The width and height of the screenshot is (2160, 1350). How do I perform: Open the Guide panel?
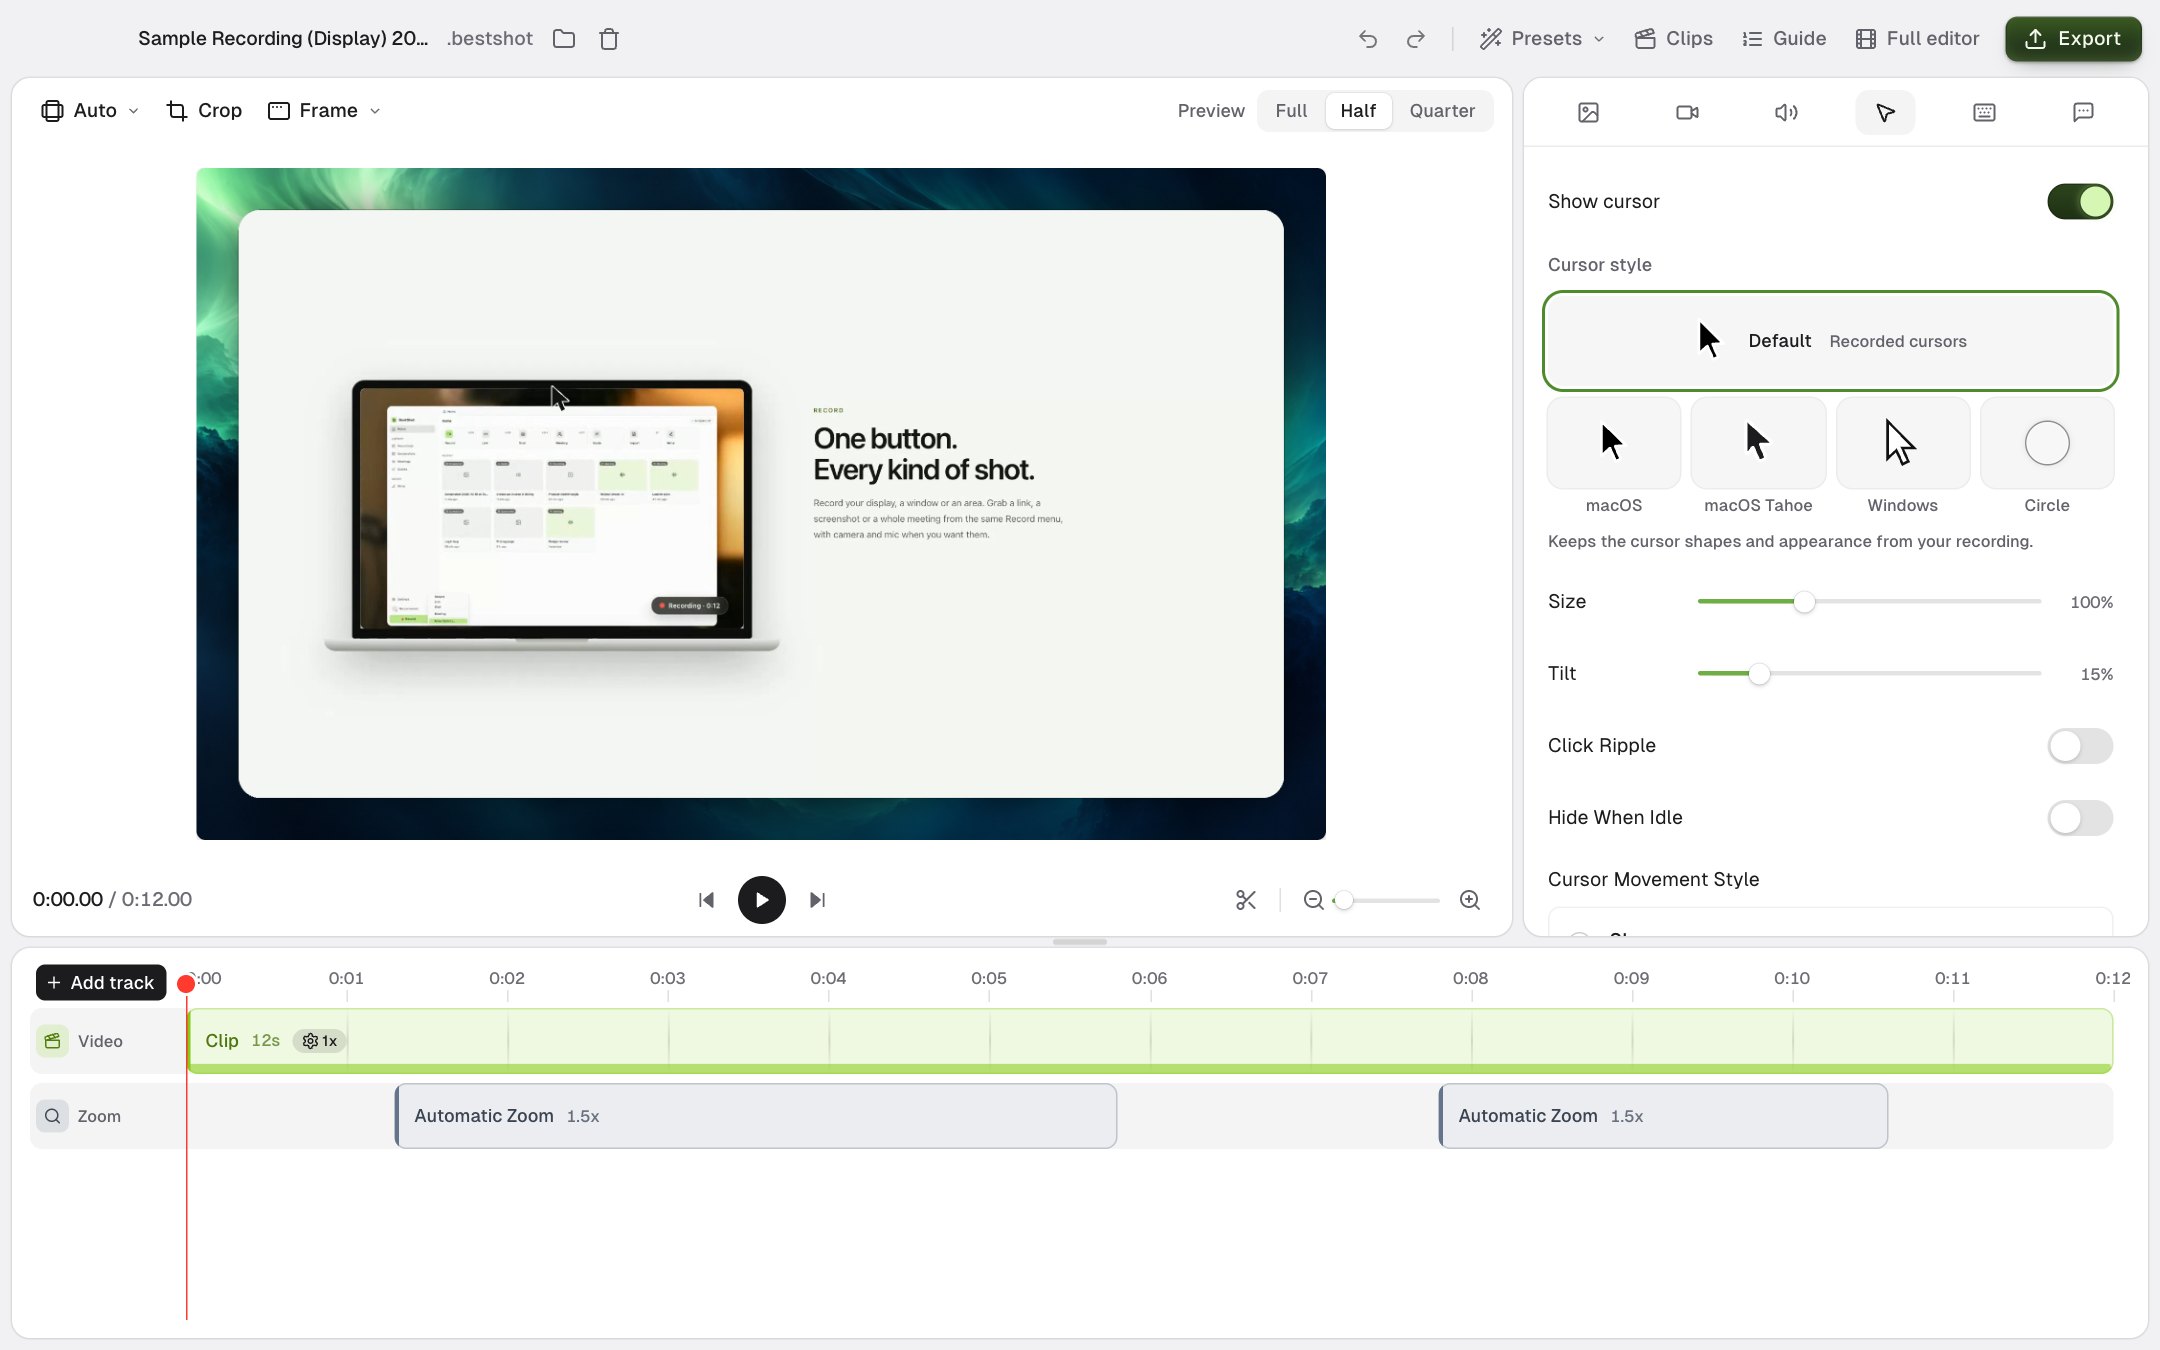point(1784,39)
